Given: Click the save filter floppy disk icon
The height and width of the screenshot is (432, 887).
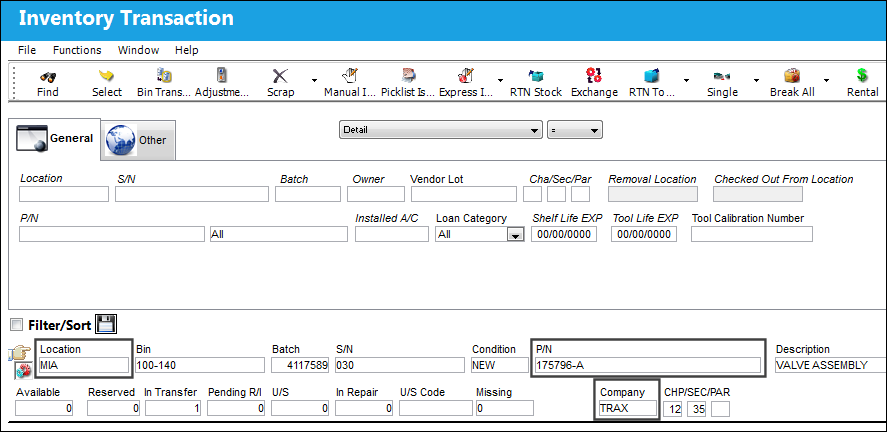Looking at the screenshot, I should coord(105,324).
